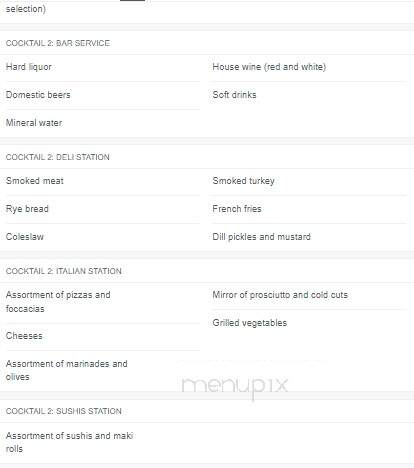Click the Cheeses entry

click(24, 336)
